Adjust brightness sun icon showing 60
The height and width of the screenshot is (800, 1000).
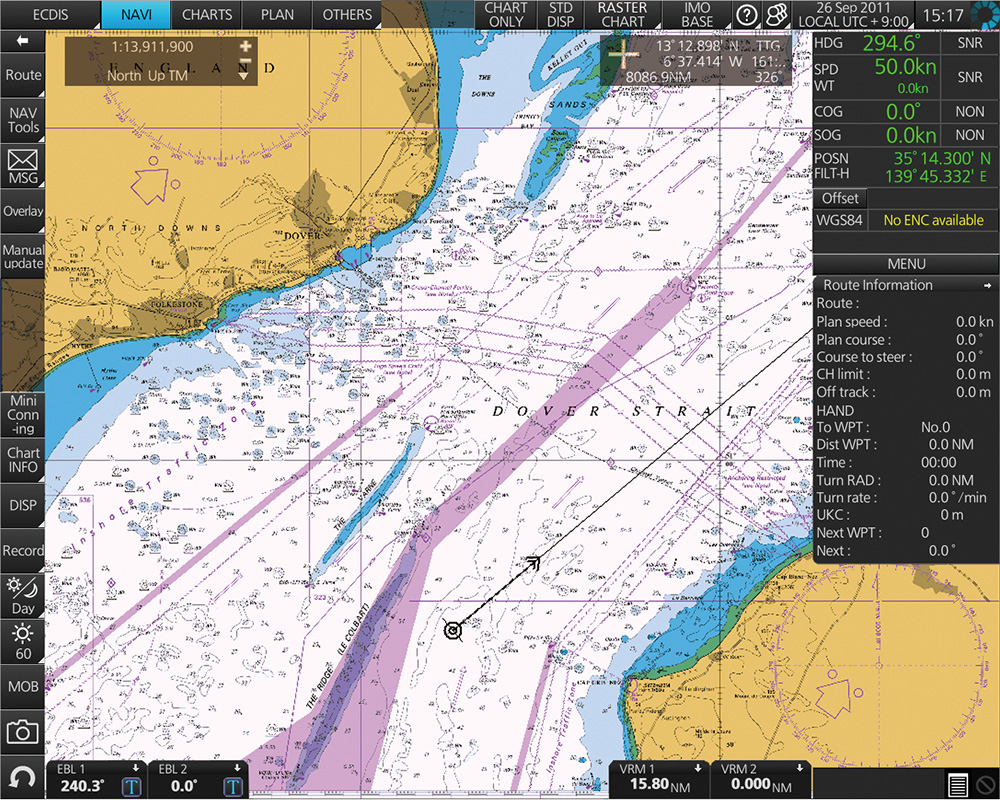coord(22,640)
